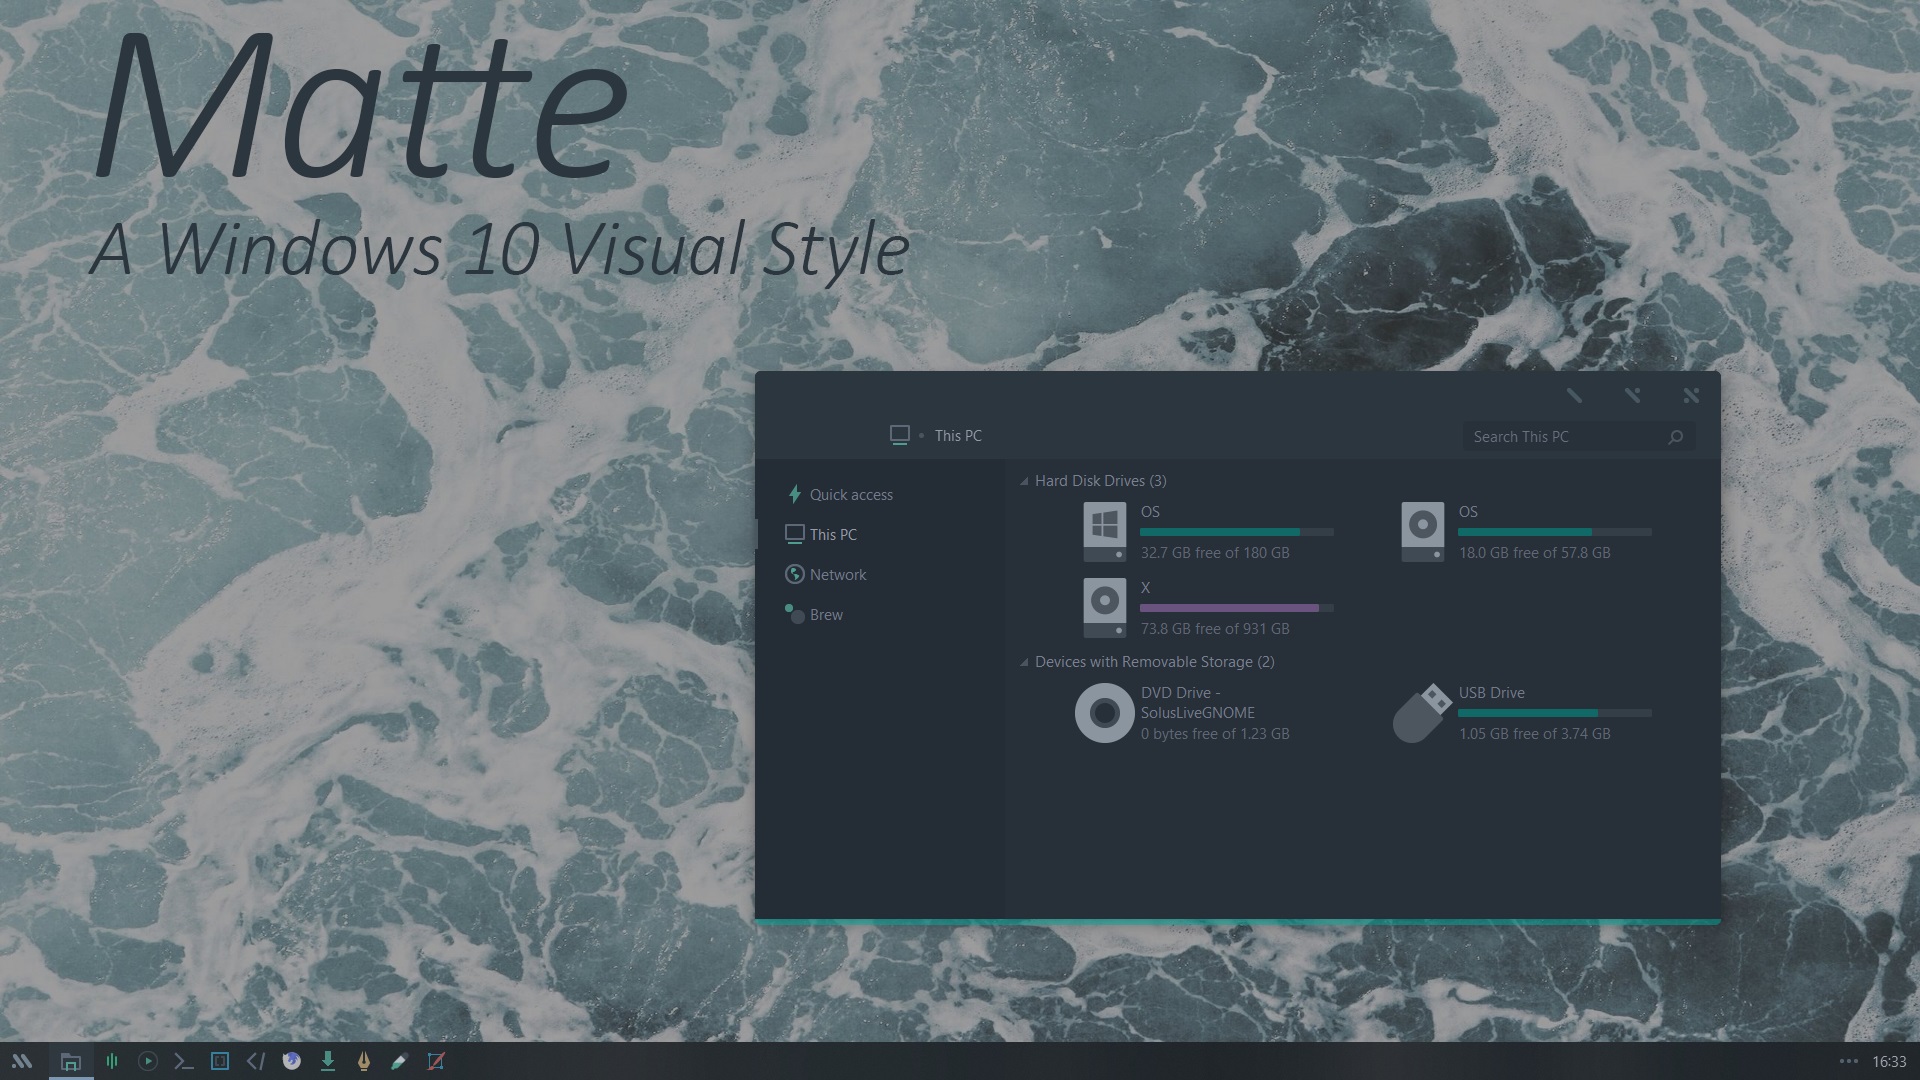This screenshot has width=1920, height=1080.
Task: Minimize the This PC explorer window
Action: (x=1574, y=396)
